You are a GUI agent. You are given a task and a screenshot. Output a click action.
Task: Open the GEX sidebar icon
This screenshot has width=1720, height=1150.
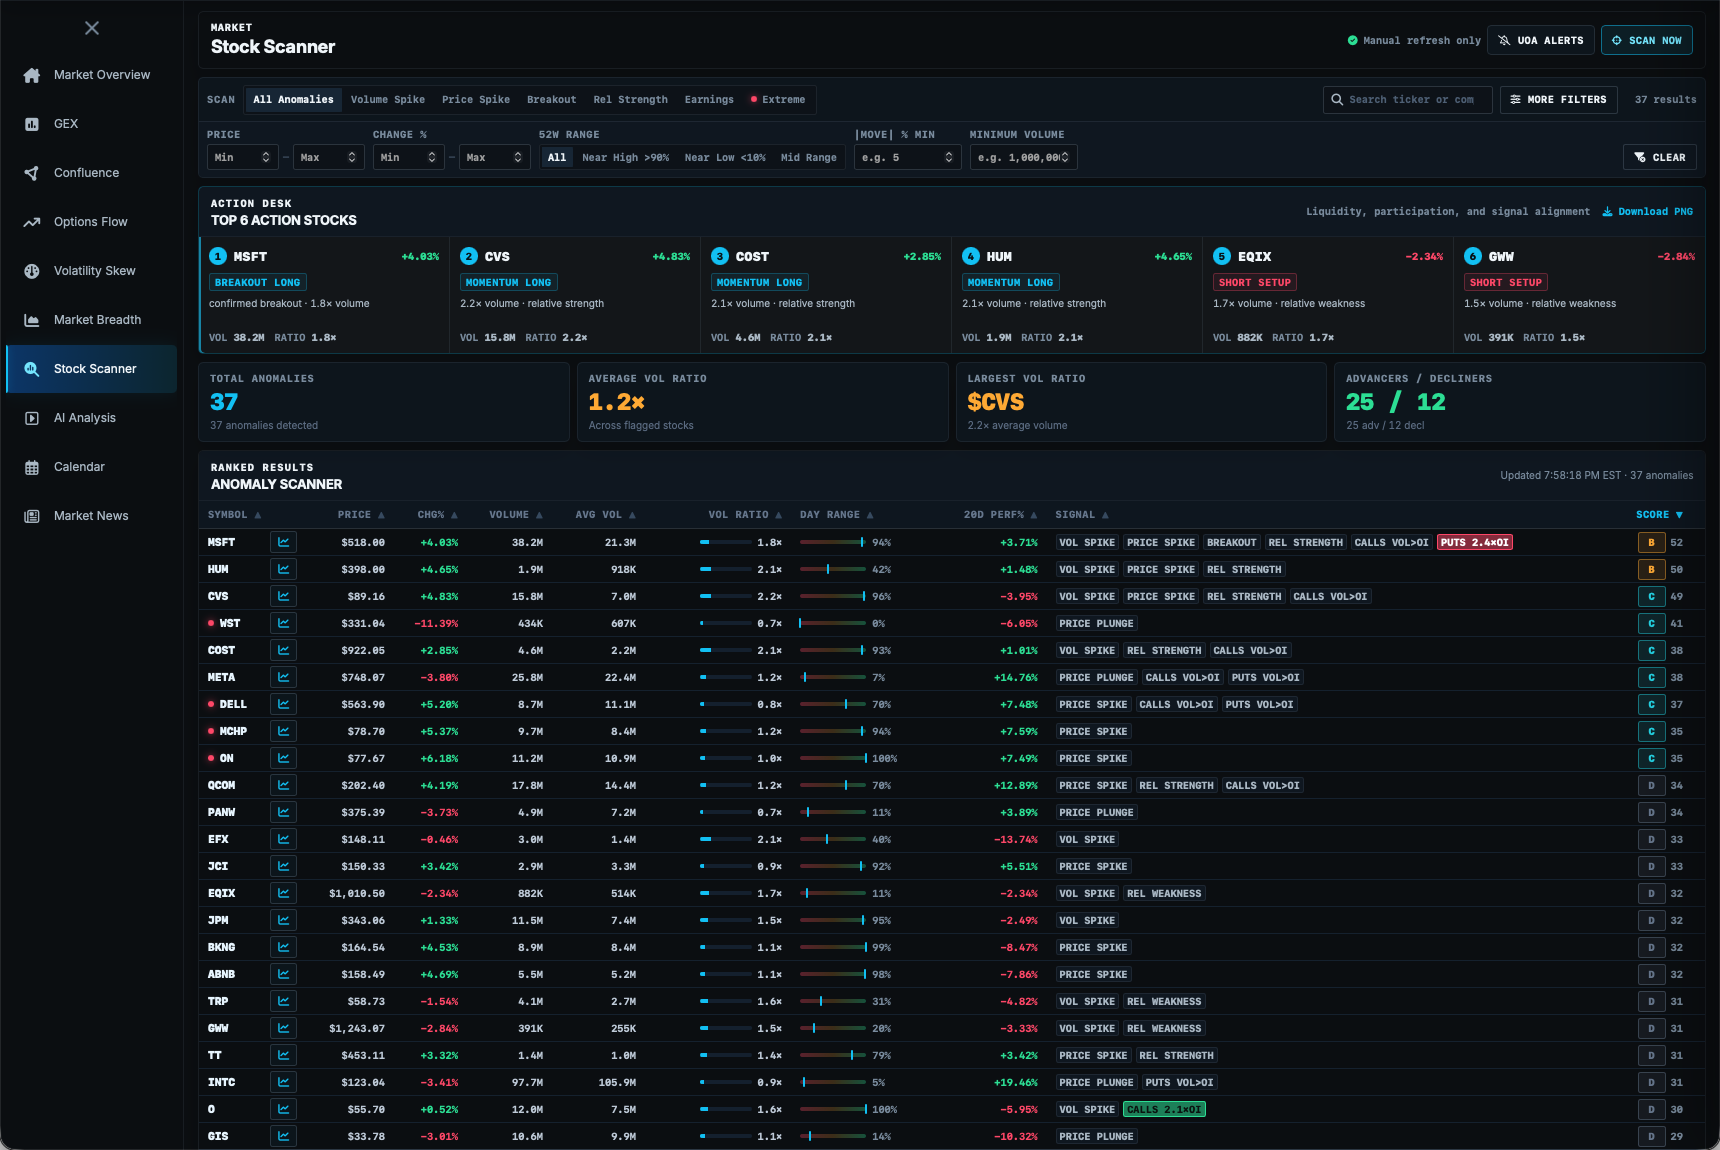pos(32,124)
